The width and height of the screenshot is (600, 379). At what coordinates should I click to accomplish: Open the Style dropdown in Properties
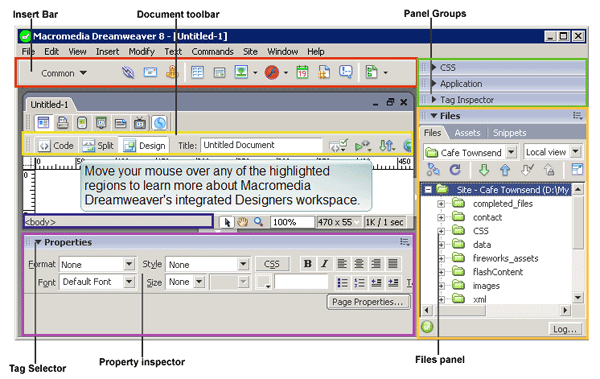243,264
